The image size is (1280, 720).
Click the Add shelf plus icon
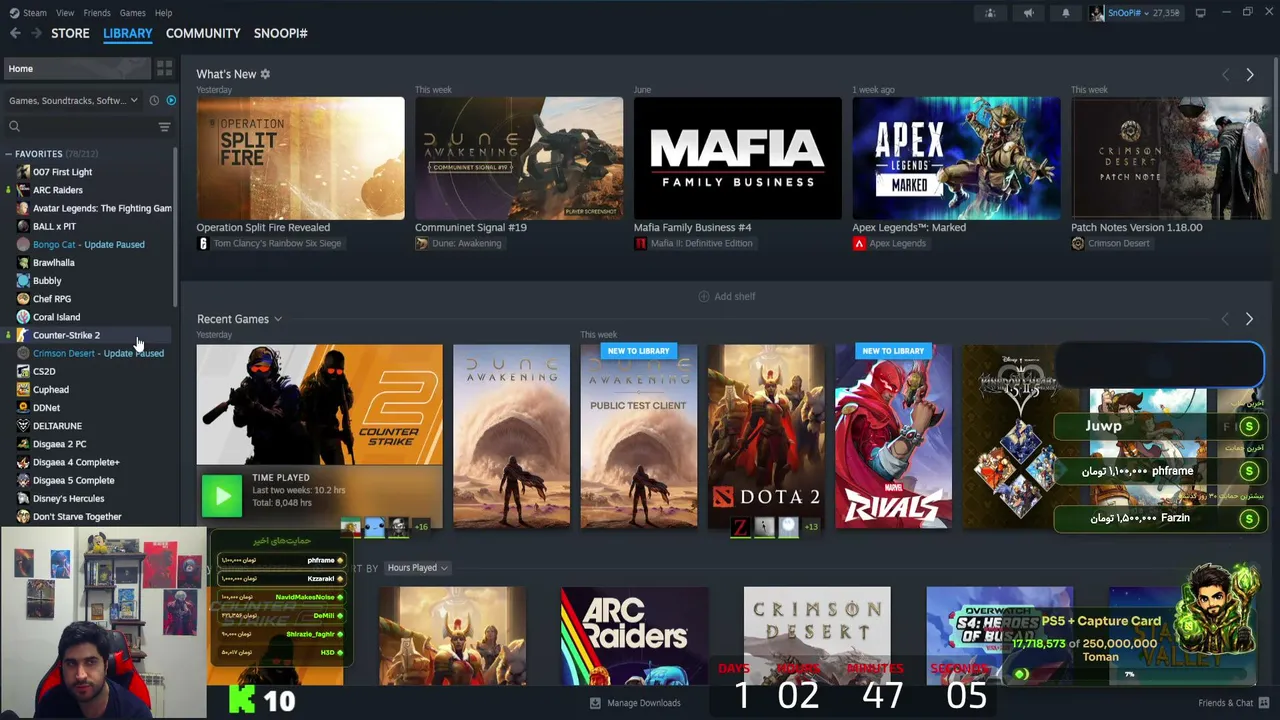(703, 297)
